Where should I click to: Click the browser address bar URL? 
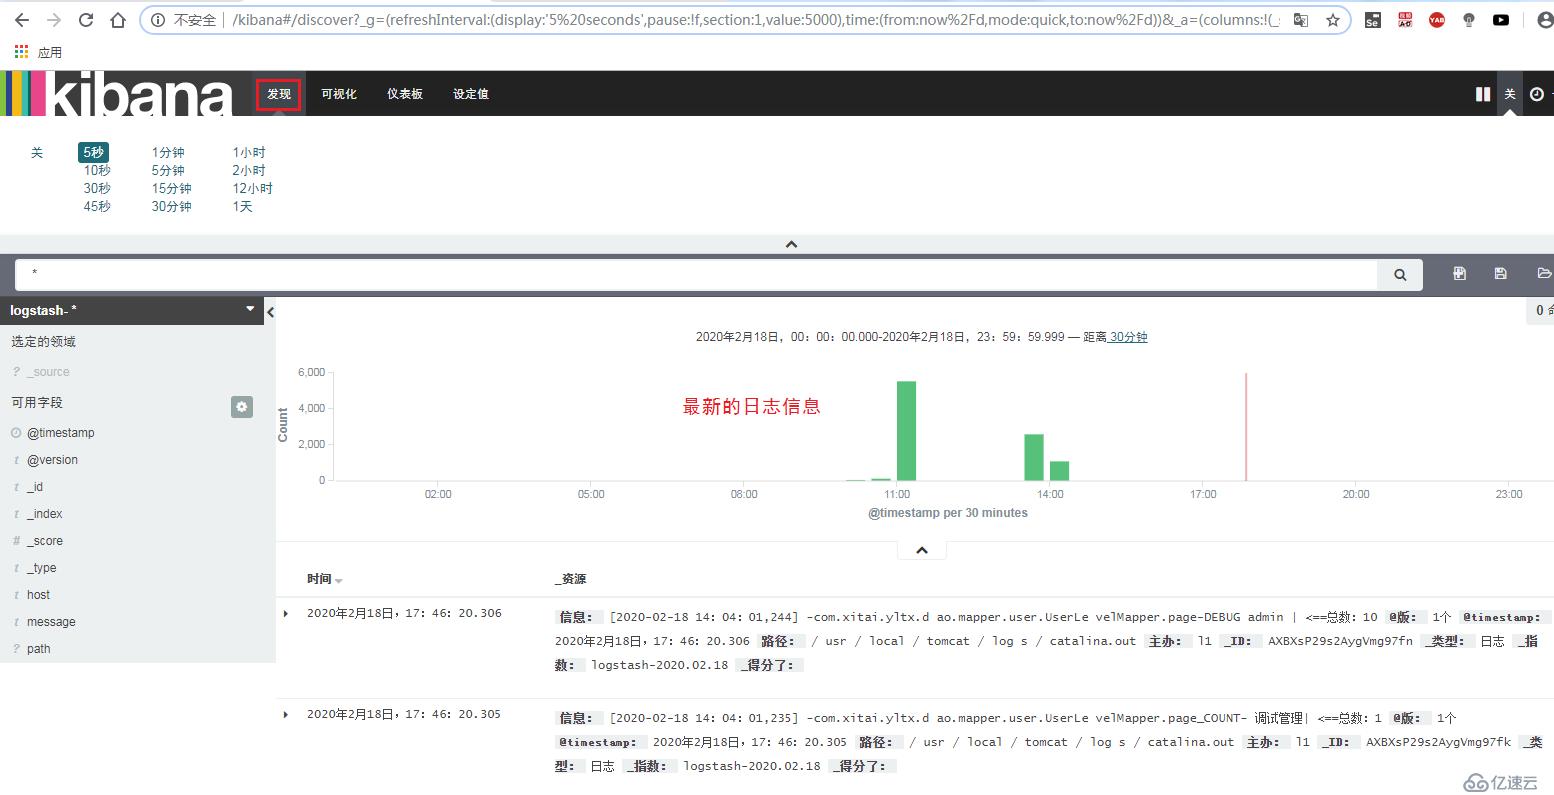(755, 20)
